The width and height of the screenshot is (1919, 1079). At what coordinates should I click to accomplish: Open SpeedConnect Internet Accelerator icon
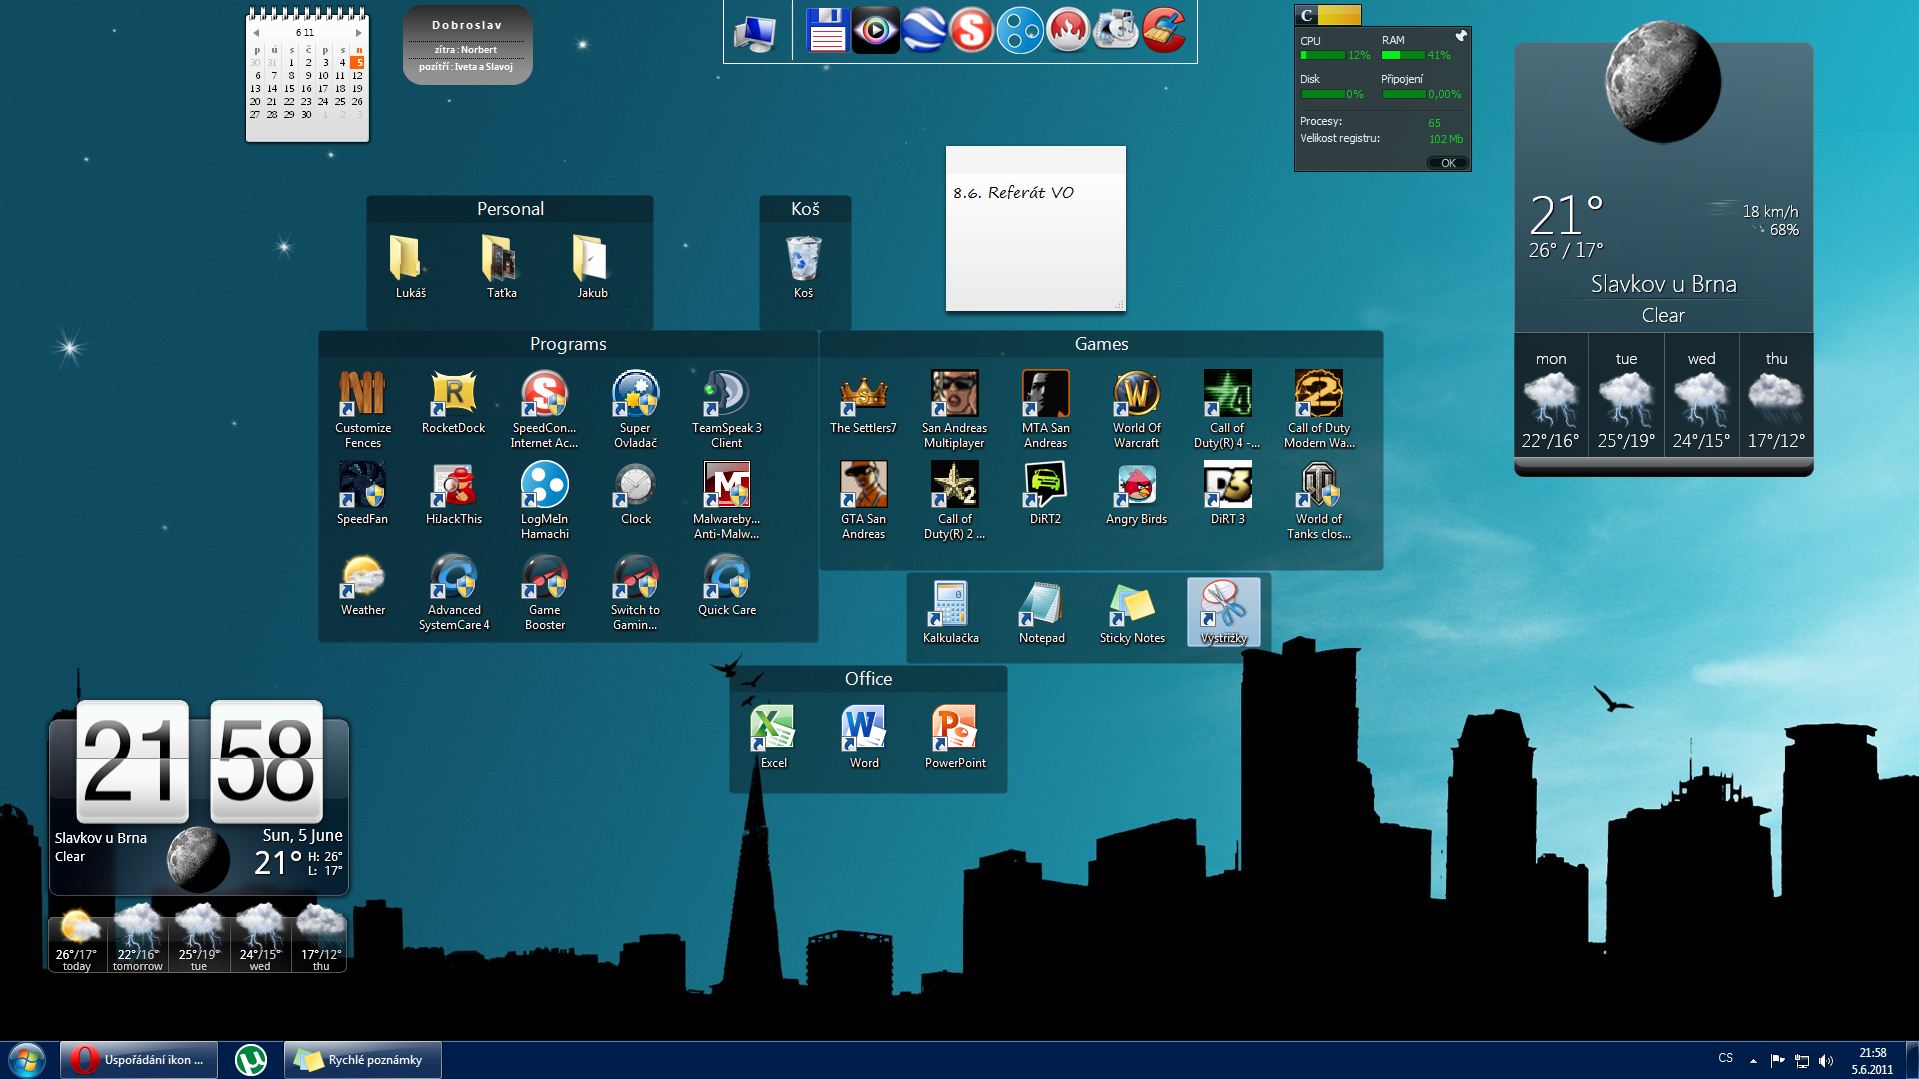coord(544,410)
